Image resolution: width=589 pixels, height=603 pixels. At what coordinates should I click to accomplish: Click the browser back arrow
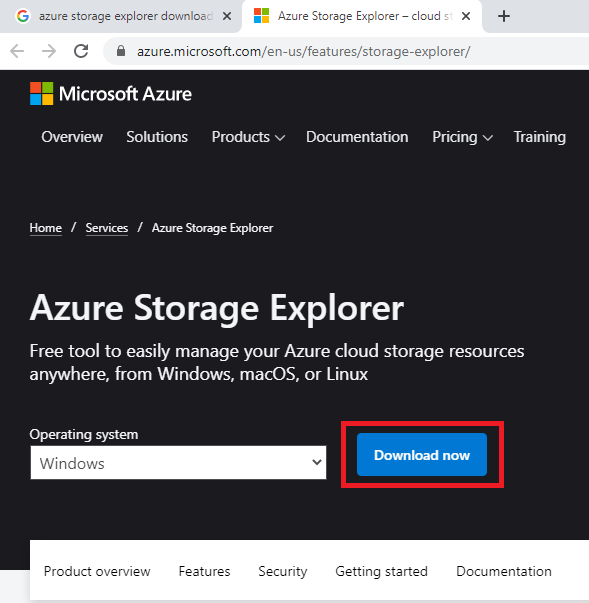coord(17,51)
